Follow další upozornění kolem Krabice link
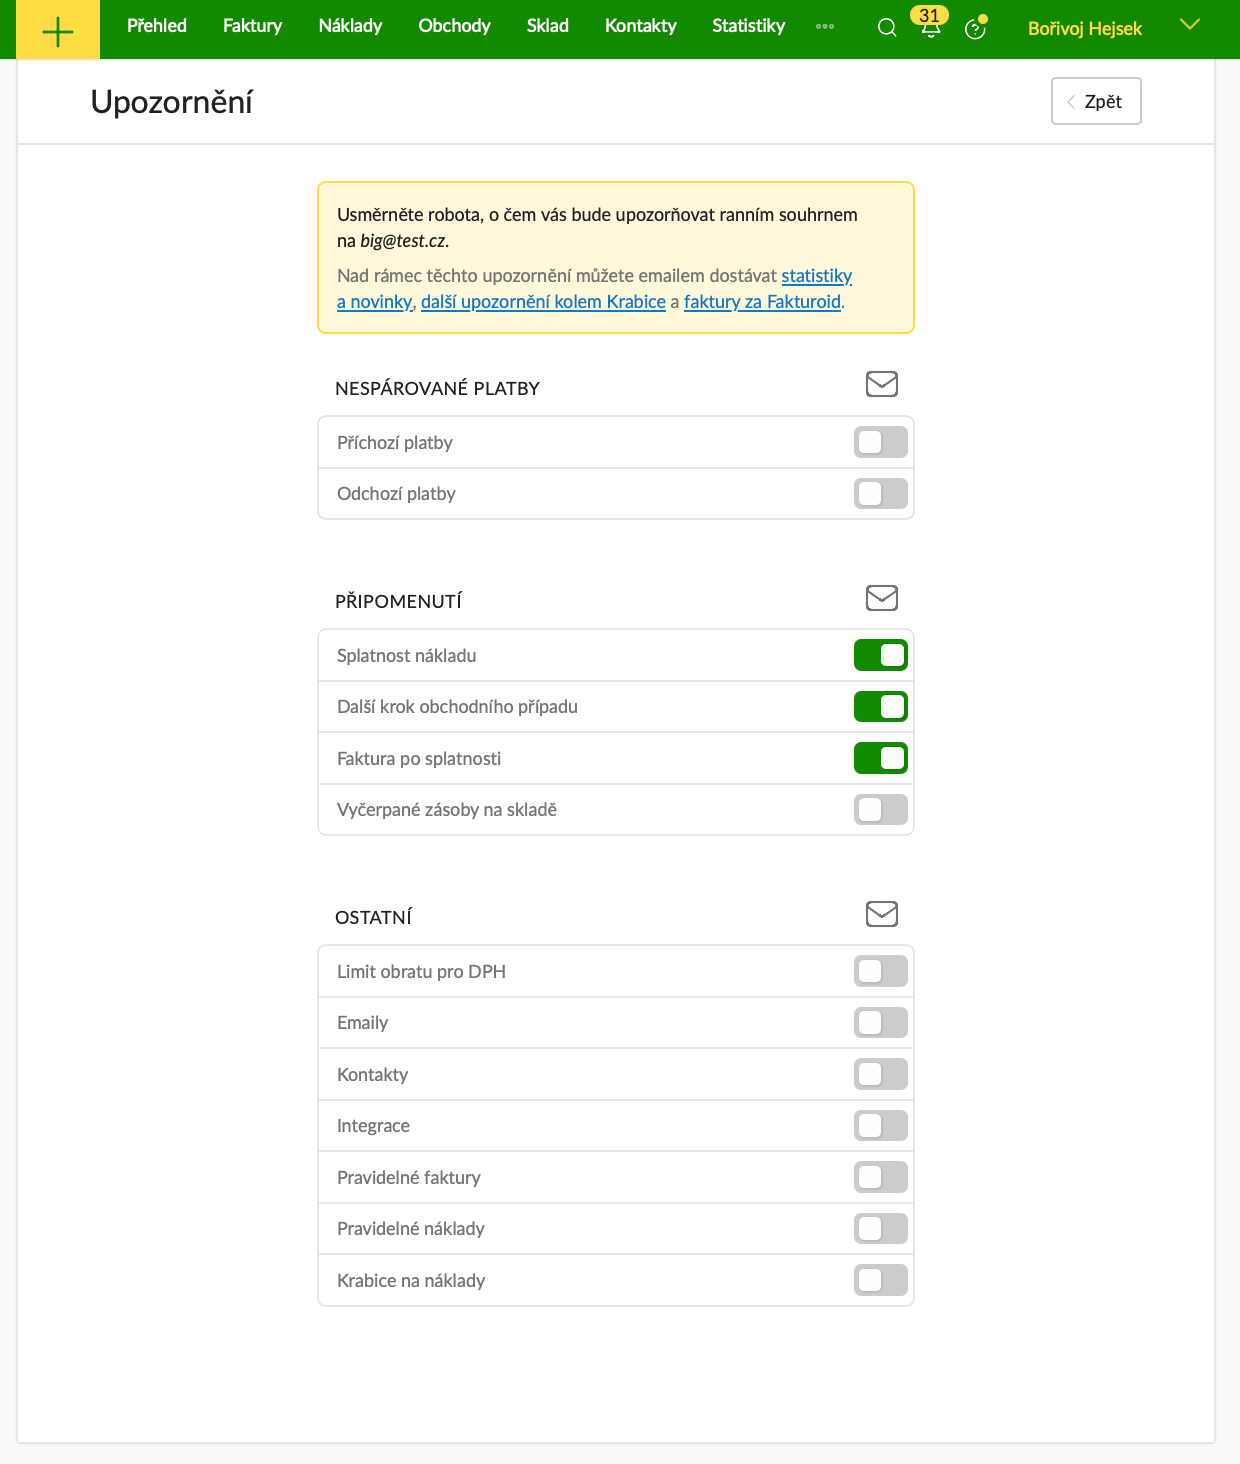This screenshot has height=1464, width=1240. point(543,302)
